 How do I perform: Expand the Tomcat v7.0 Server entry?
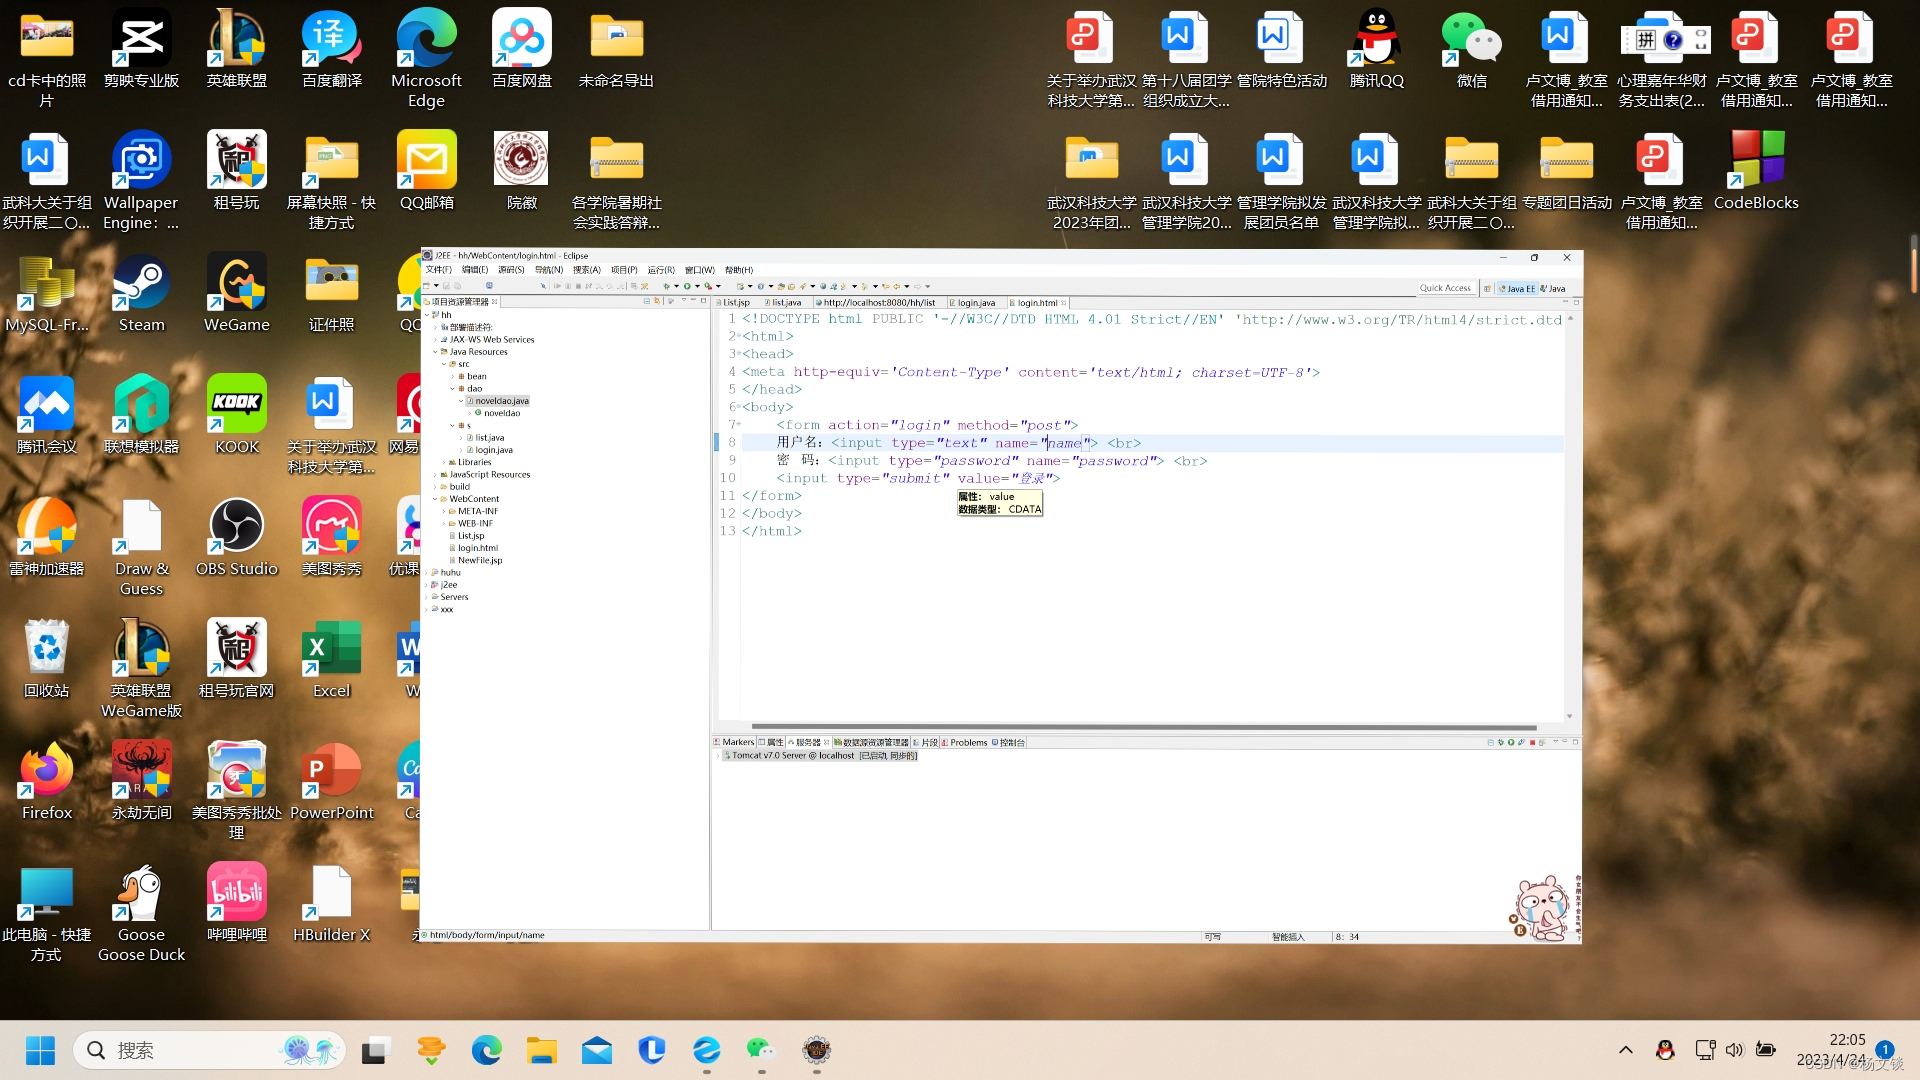(x=719, y=756)
